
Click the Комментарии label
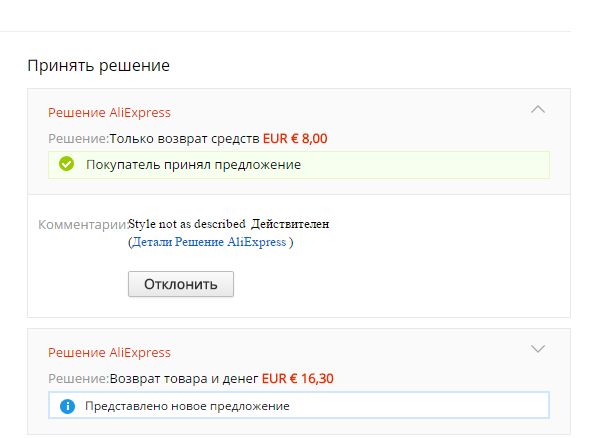[x=83, y=225]
